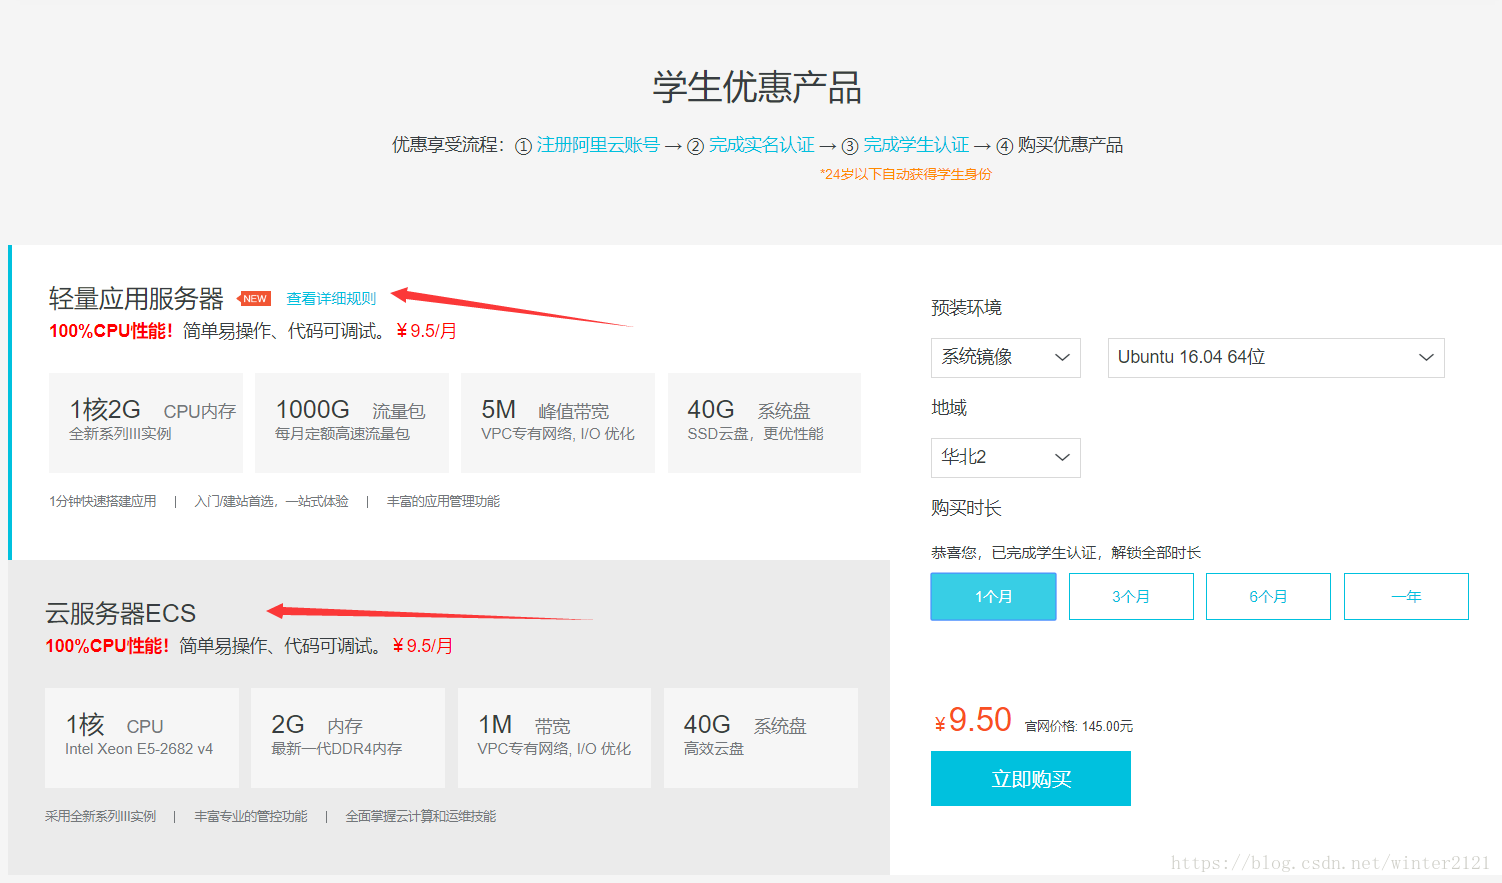Open the 完成学生认证 link

click(917, 144)
